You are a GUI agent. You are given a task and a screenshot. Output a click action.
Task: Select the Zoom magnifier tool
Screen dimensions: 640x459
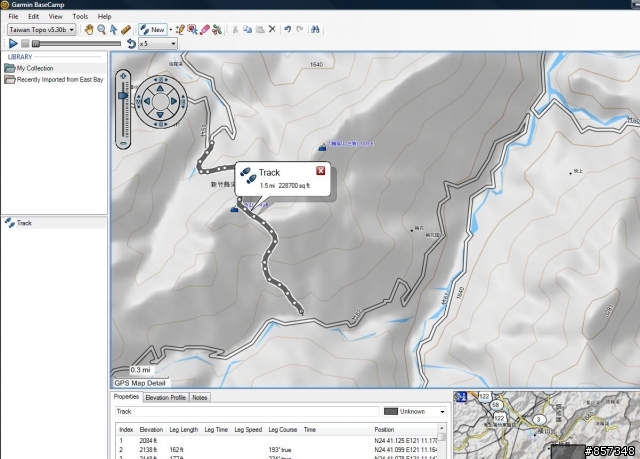click(x=101, y=29)
